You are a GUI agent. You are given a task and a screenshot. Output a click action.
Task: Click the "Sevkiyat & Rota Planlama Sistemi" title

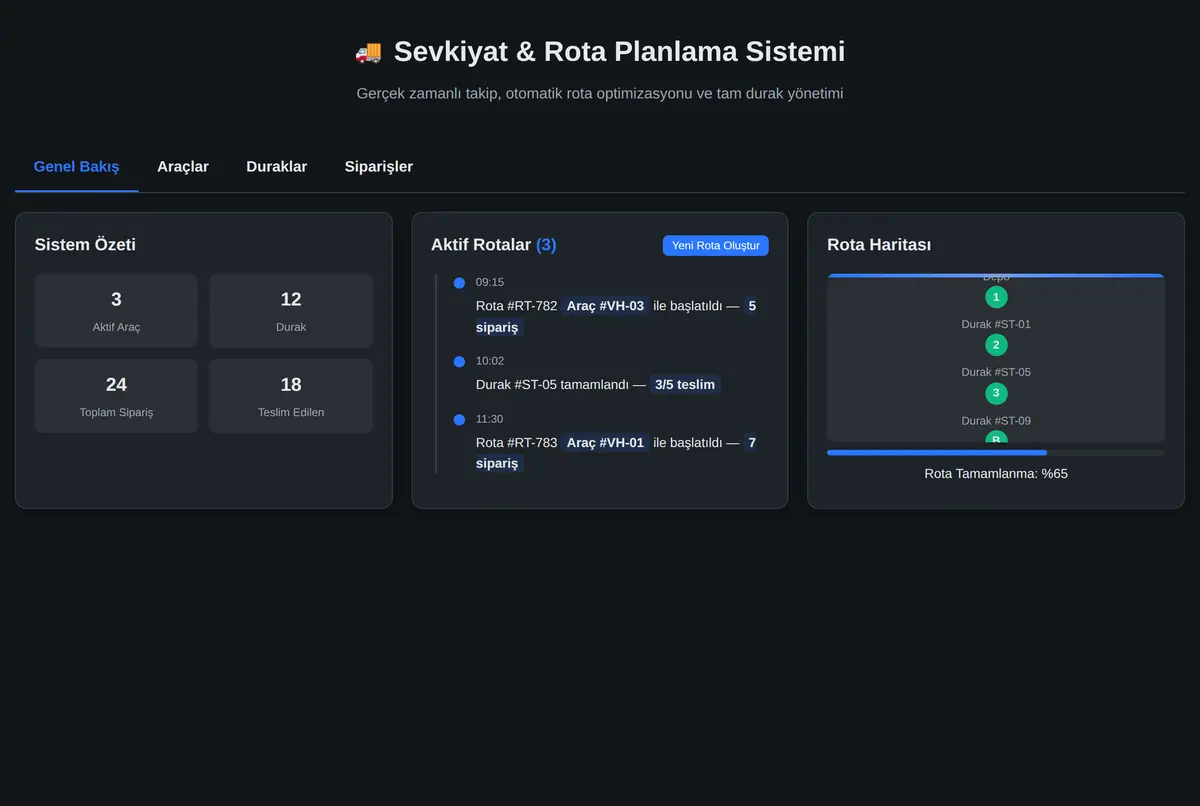point(619,52)
